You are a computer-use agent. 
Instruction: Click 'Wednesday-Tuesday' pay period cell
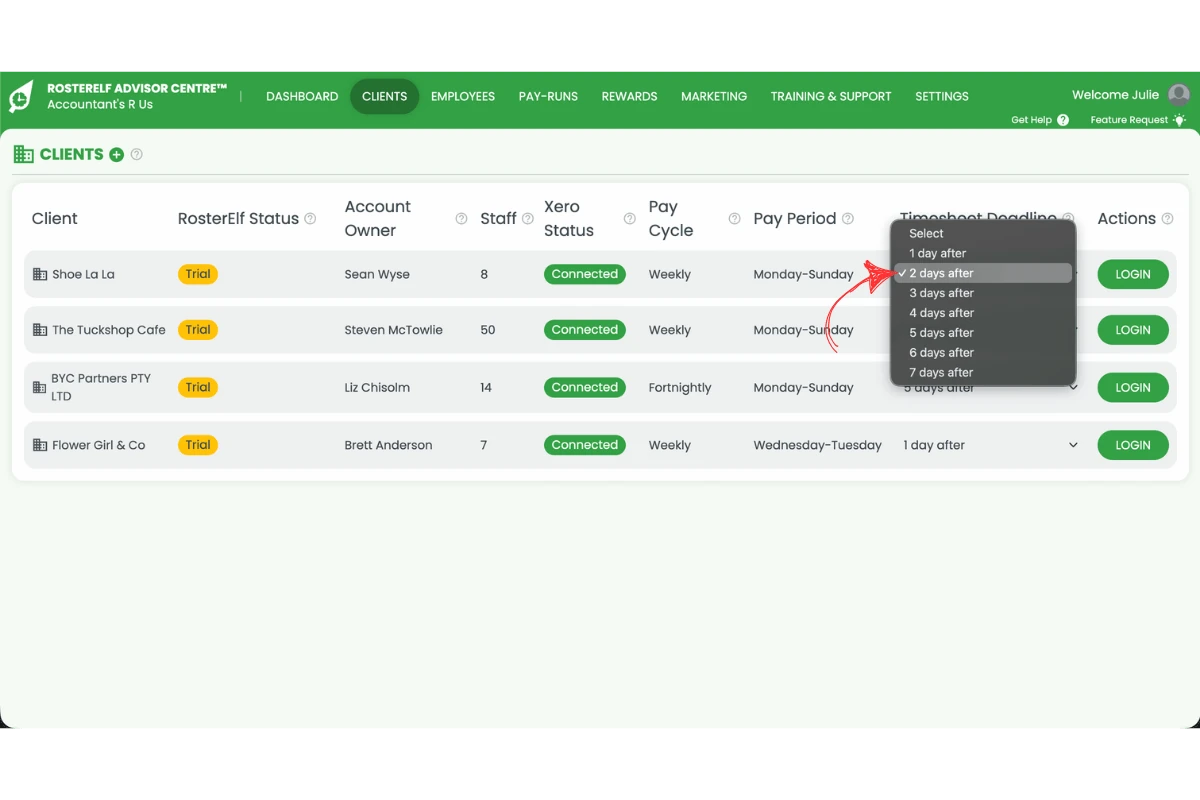[818, 445]
